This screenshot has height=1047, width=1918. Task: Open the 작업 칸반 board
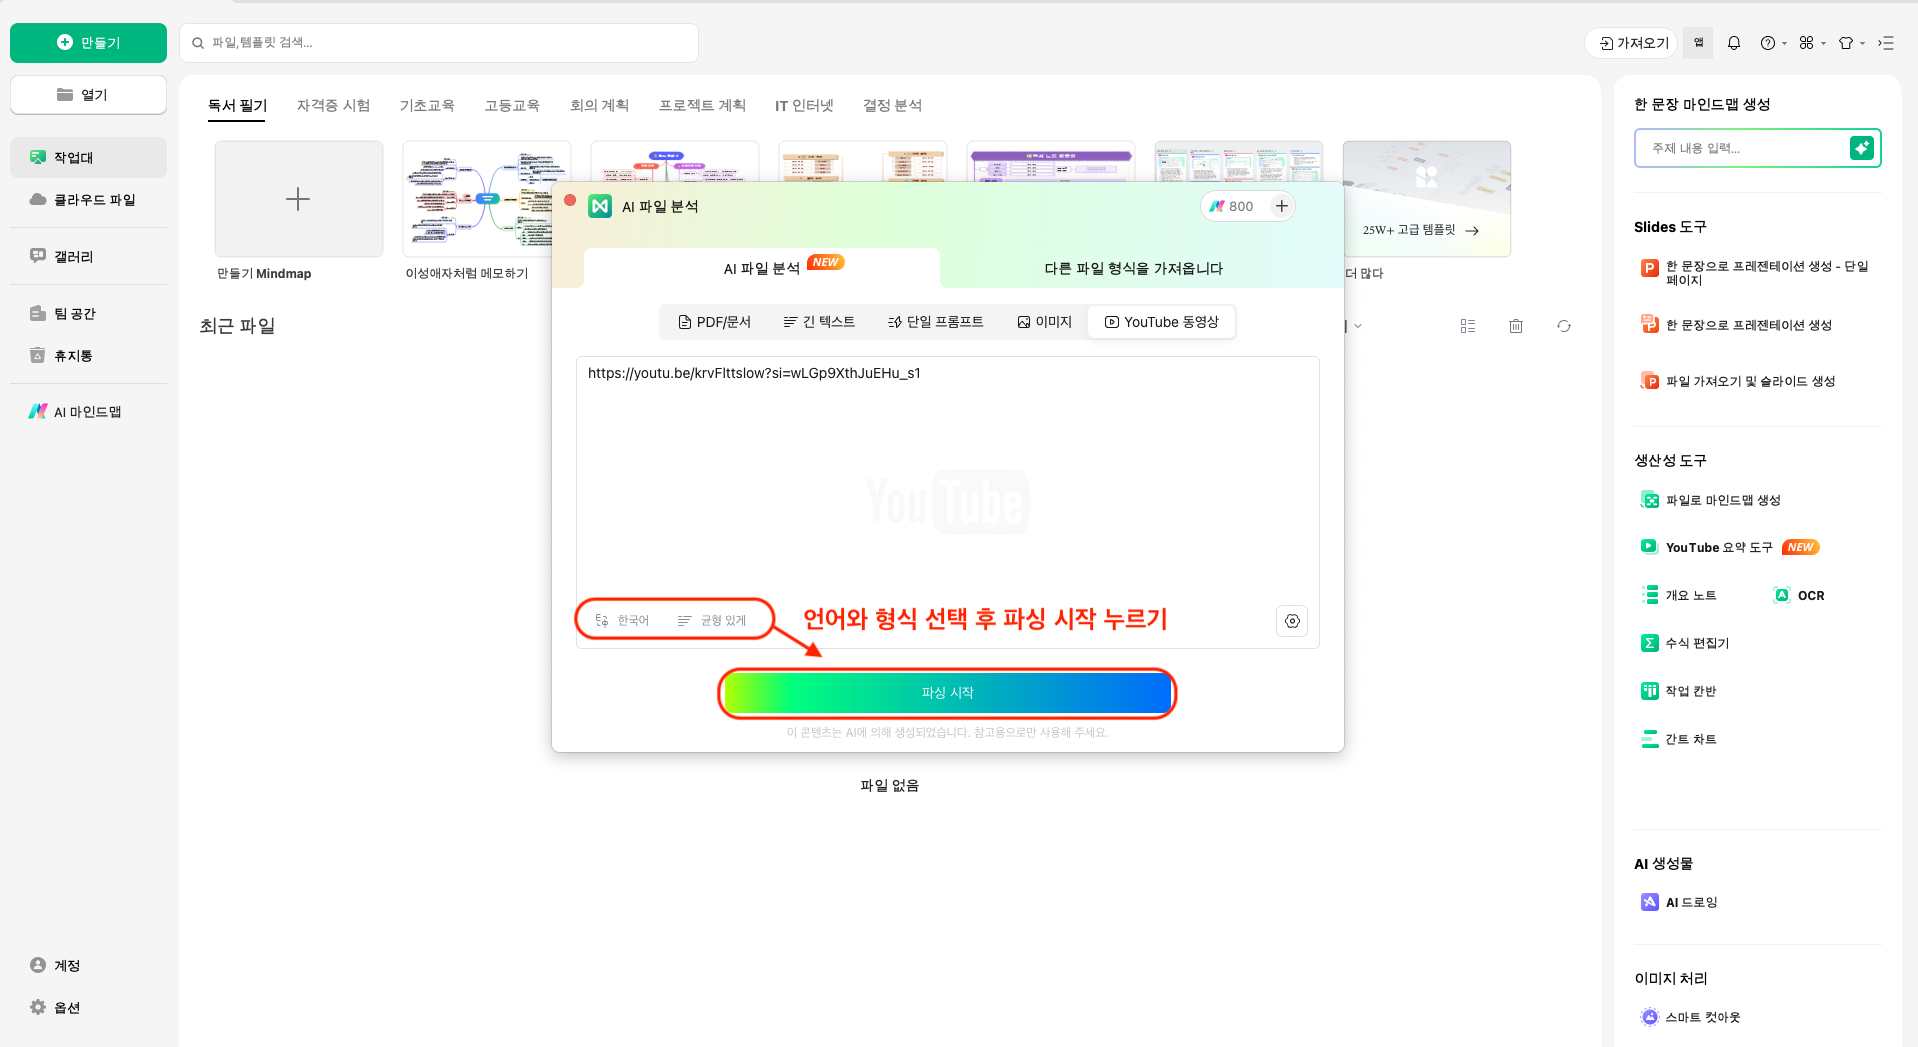[1691, 690]
